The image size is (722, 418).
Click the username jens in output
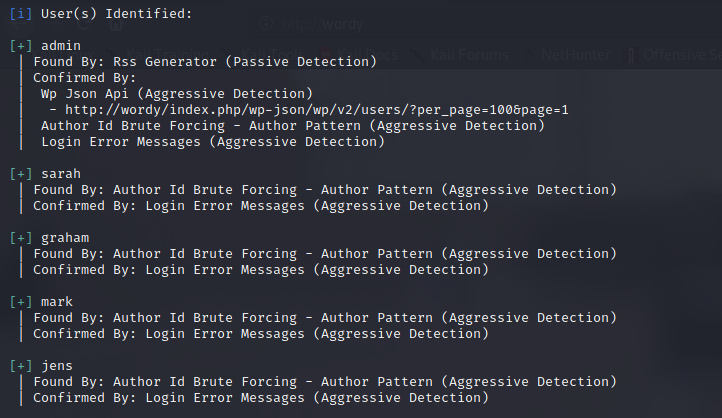[x=57, y=366]
